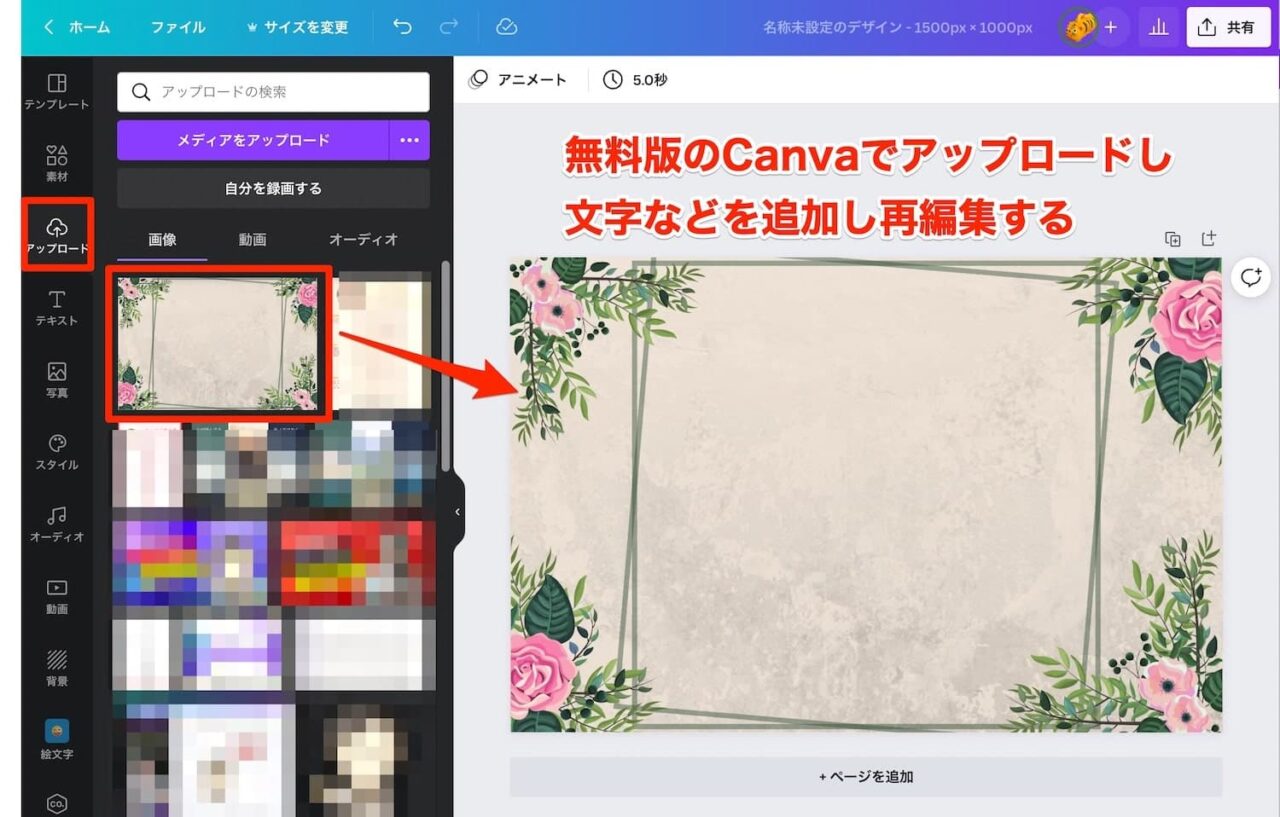The height and width of the screenshot is (817, 1280).
Task: Click メディアをアップロード button
Action: click(x=253, y=140)
